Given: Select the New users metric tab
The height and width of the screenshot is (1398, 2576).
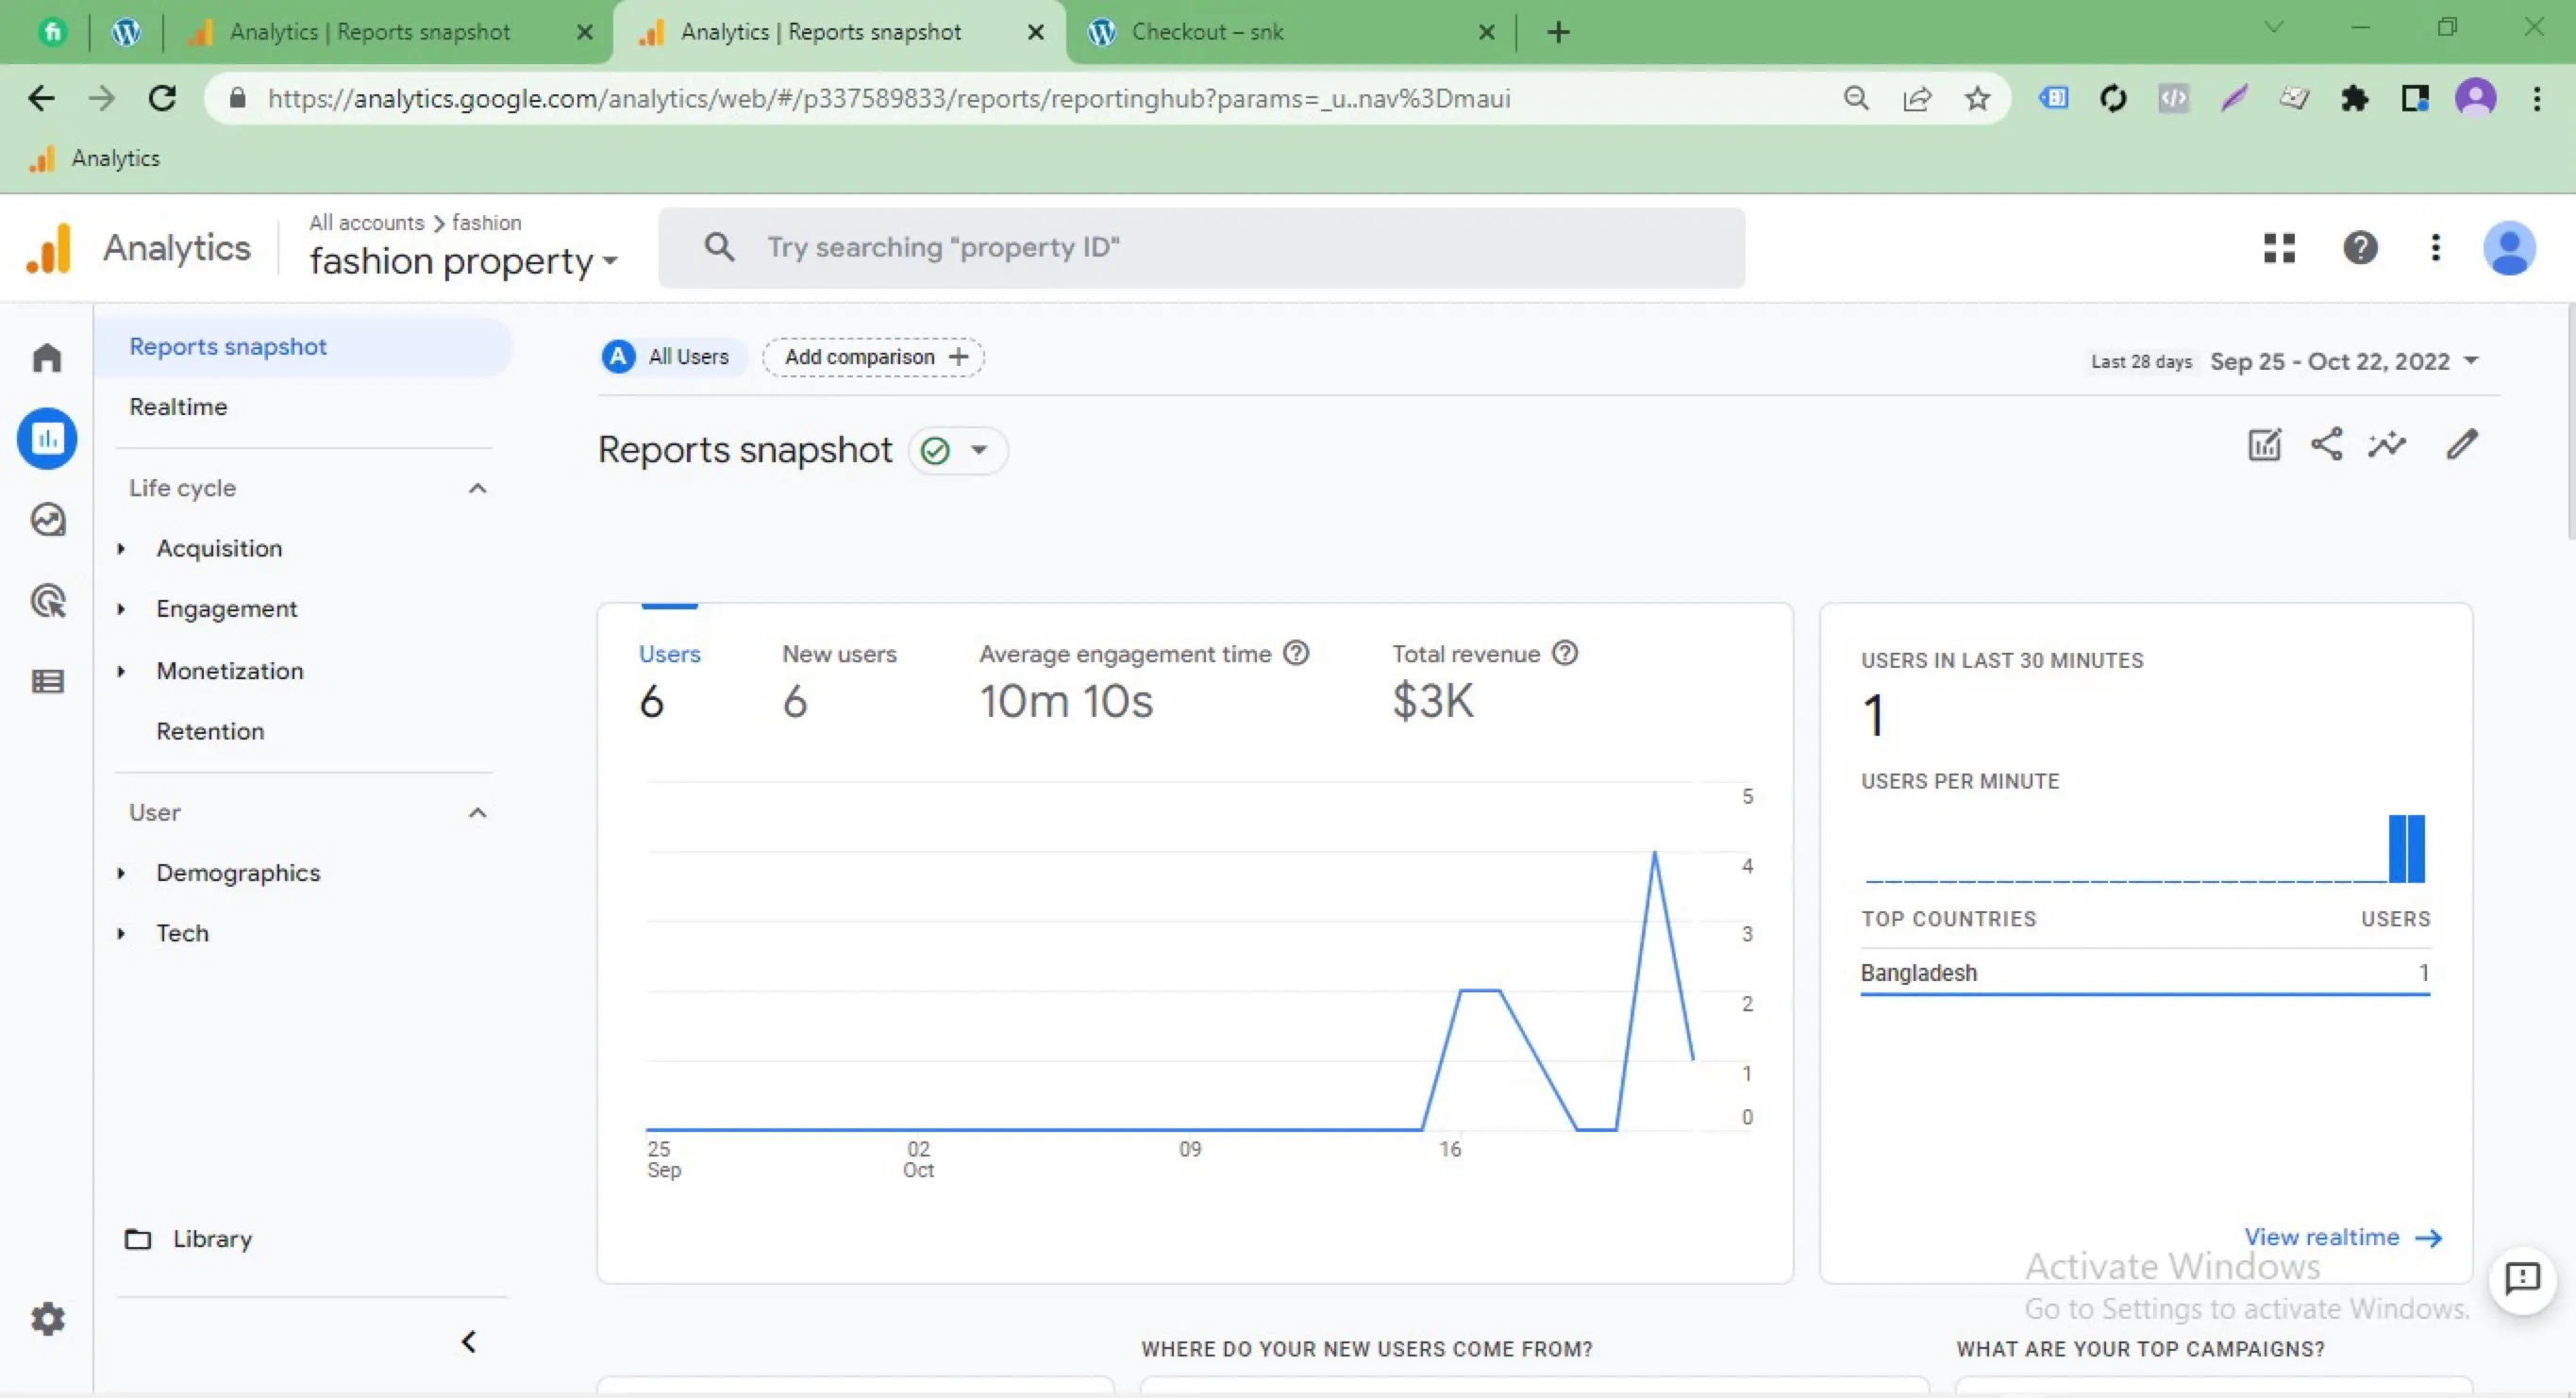Looking at the screenshot, I should click(839, 680).
